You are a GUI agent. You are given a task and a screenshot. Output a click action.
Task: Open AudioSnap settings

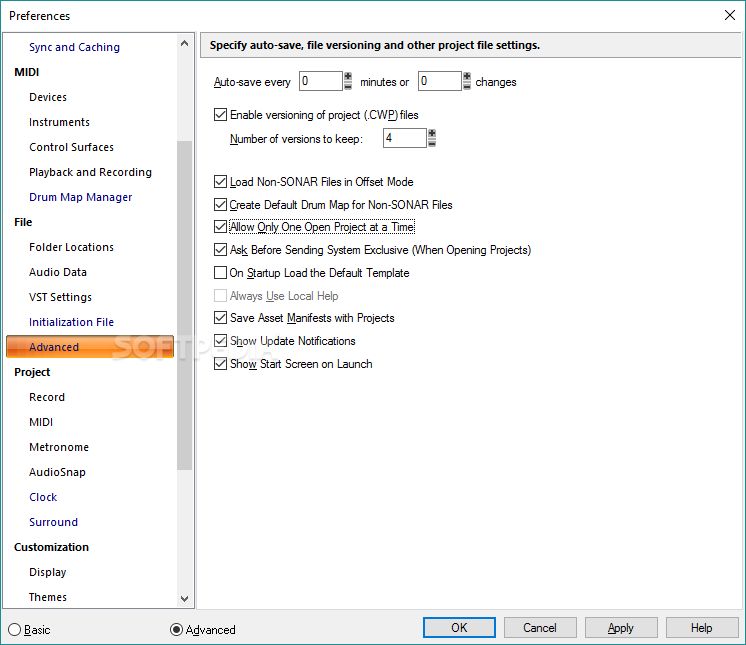click(x=57, y=472)
